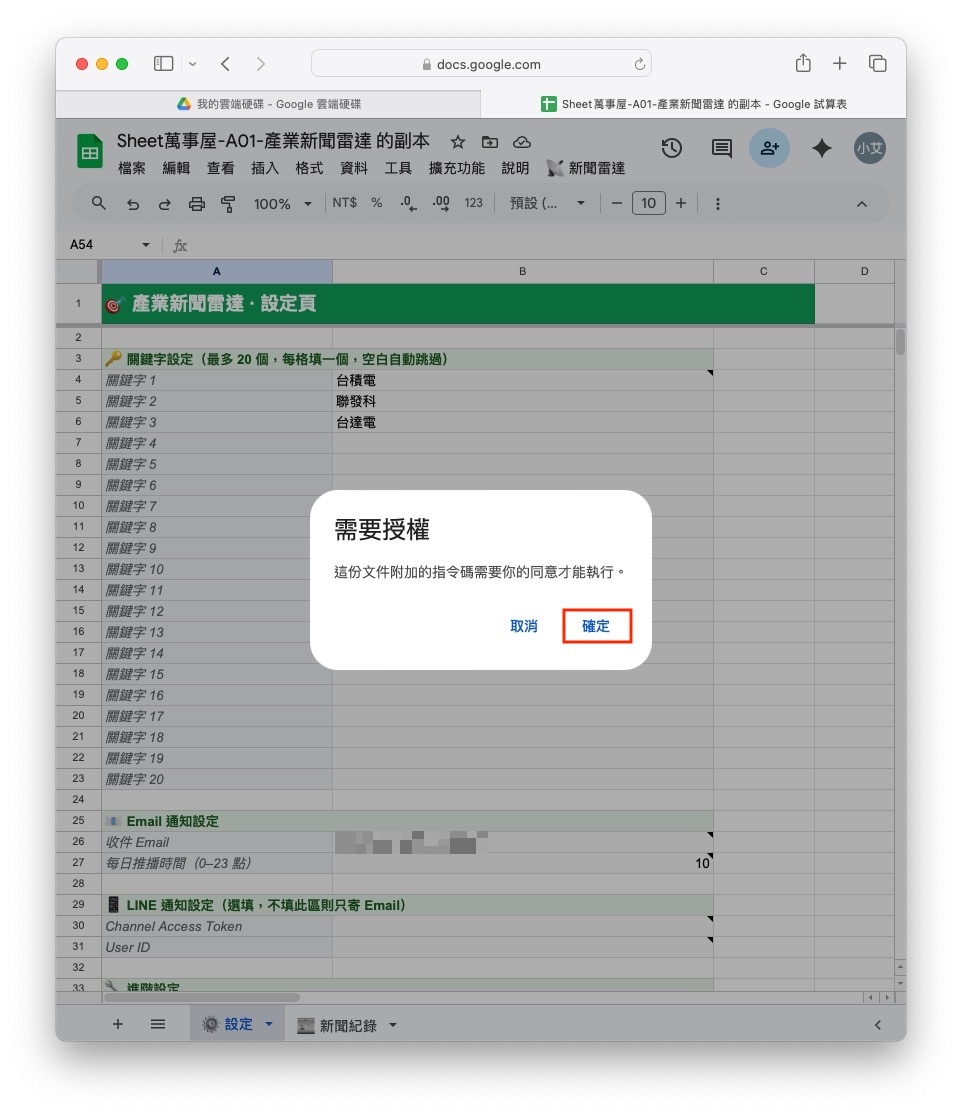The height and width of the screenshot is (1115, 962).
Task: Select cell containing 台積電
Action: pyautogui.click(x=523, y=380)
